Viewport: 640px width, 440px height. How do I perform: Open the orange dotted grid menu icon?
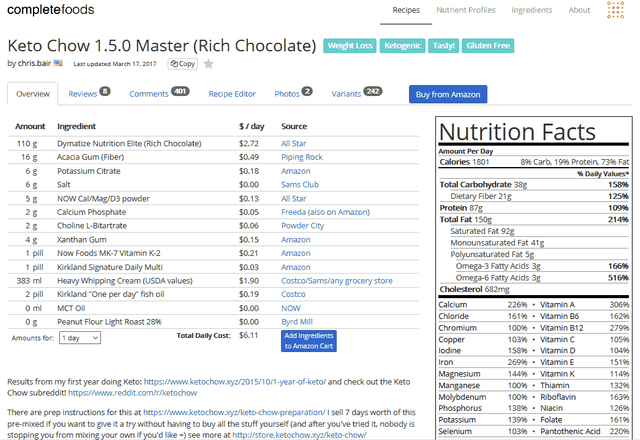click(616, 10)
